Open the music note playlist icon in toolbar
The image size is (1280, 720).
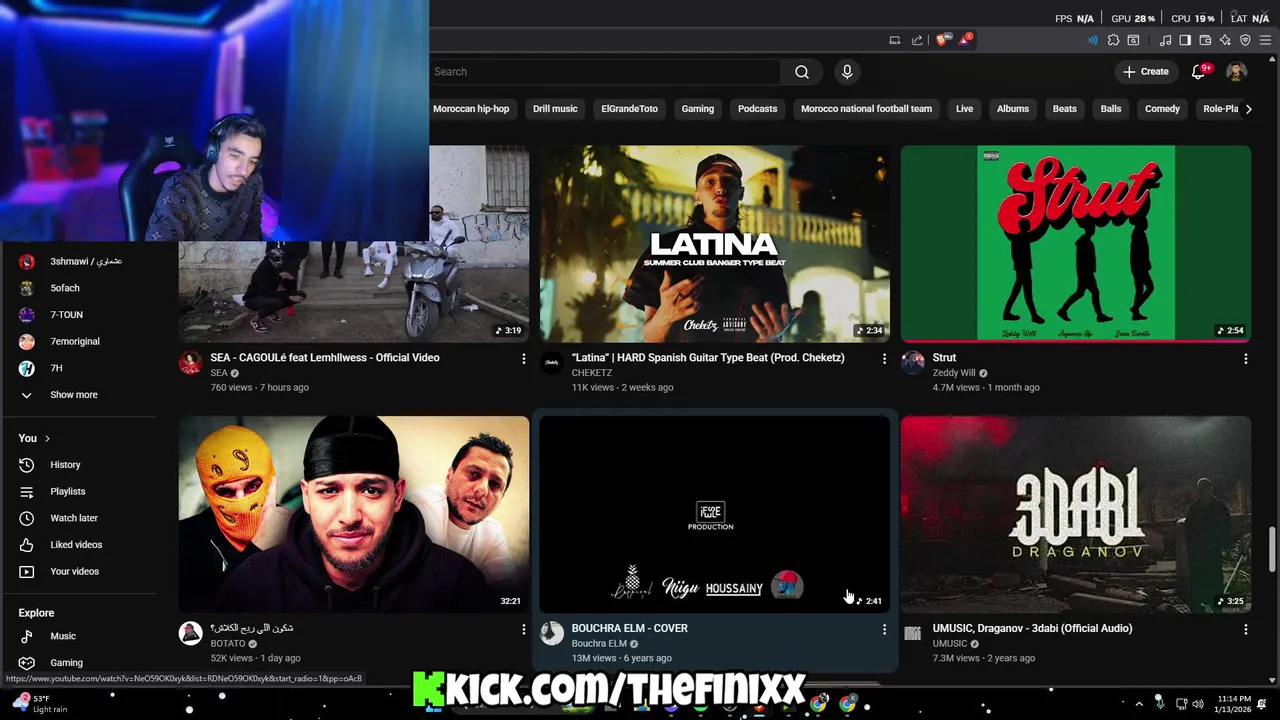coord(1165,40)
